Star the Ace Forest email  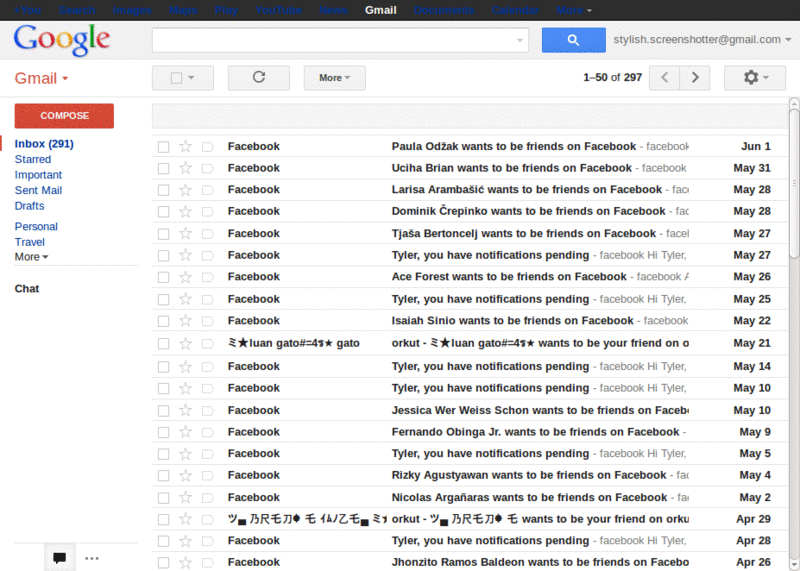(186, 277)
